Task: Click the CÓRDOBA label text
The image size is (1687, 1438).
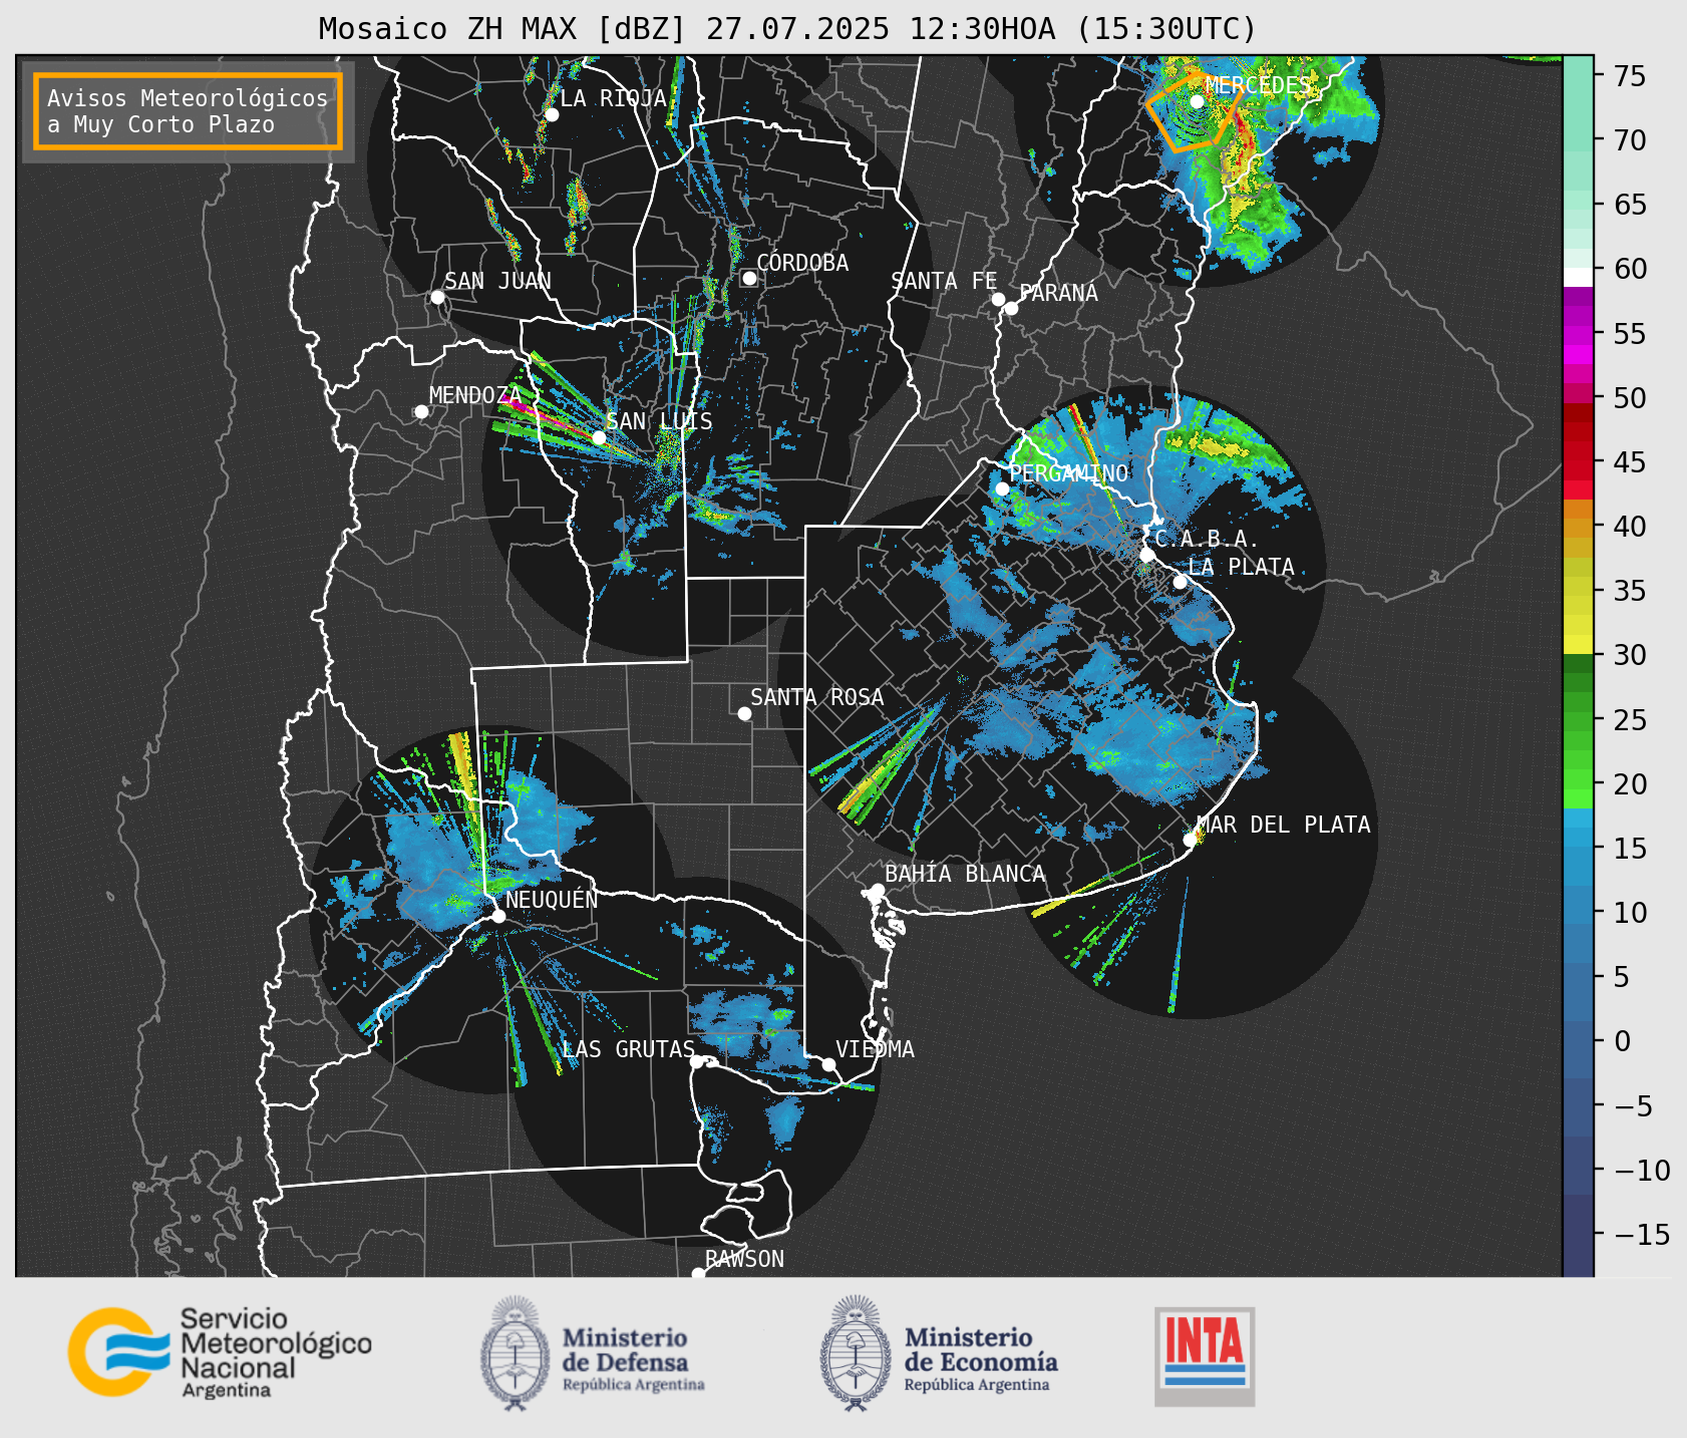Action: coord(802,262)
